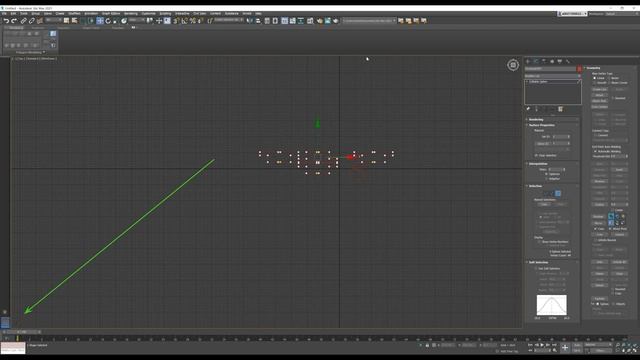Toggle the Snaps Toggle icon
This screenshot has height=360, width=640.
[x=176, y=20]
